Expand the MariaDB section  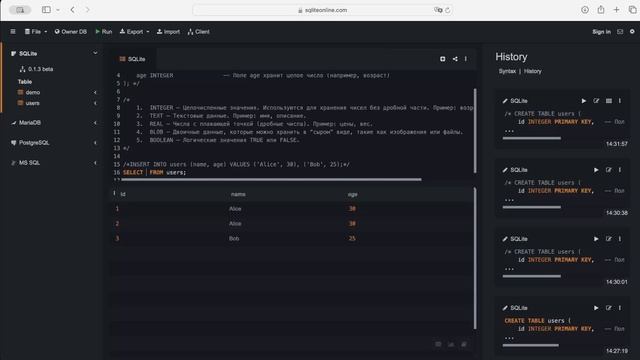click(x=95, y=122)
